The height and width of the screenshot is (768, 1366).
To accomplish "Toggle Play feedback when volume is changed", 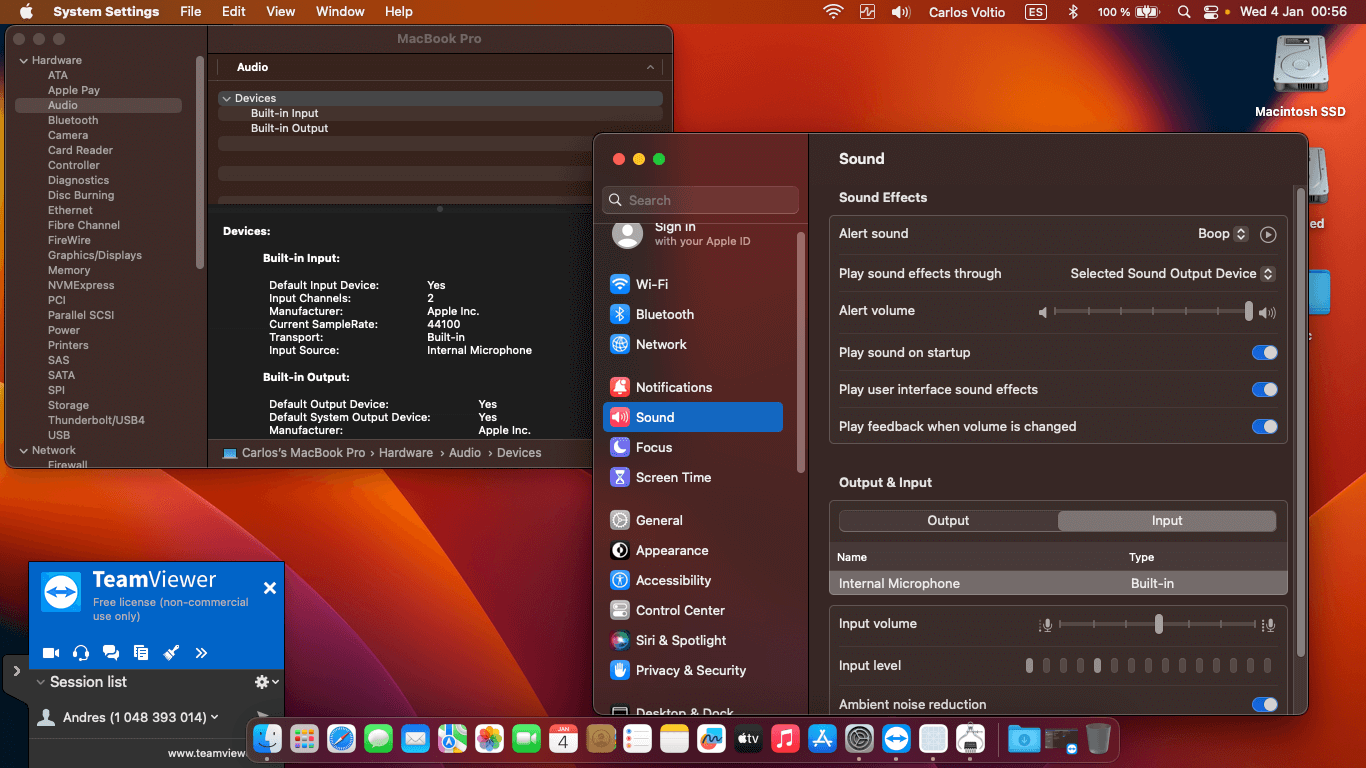I will pos(1264,426).
